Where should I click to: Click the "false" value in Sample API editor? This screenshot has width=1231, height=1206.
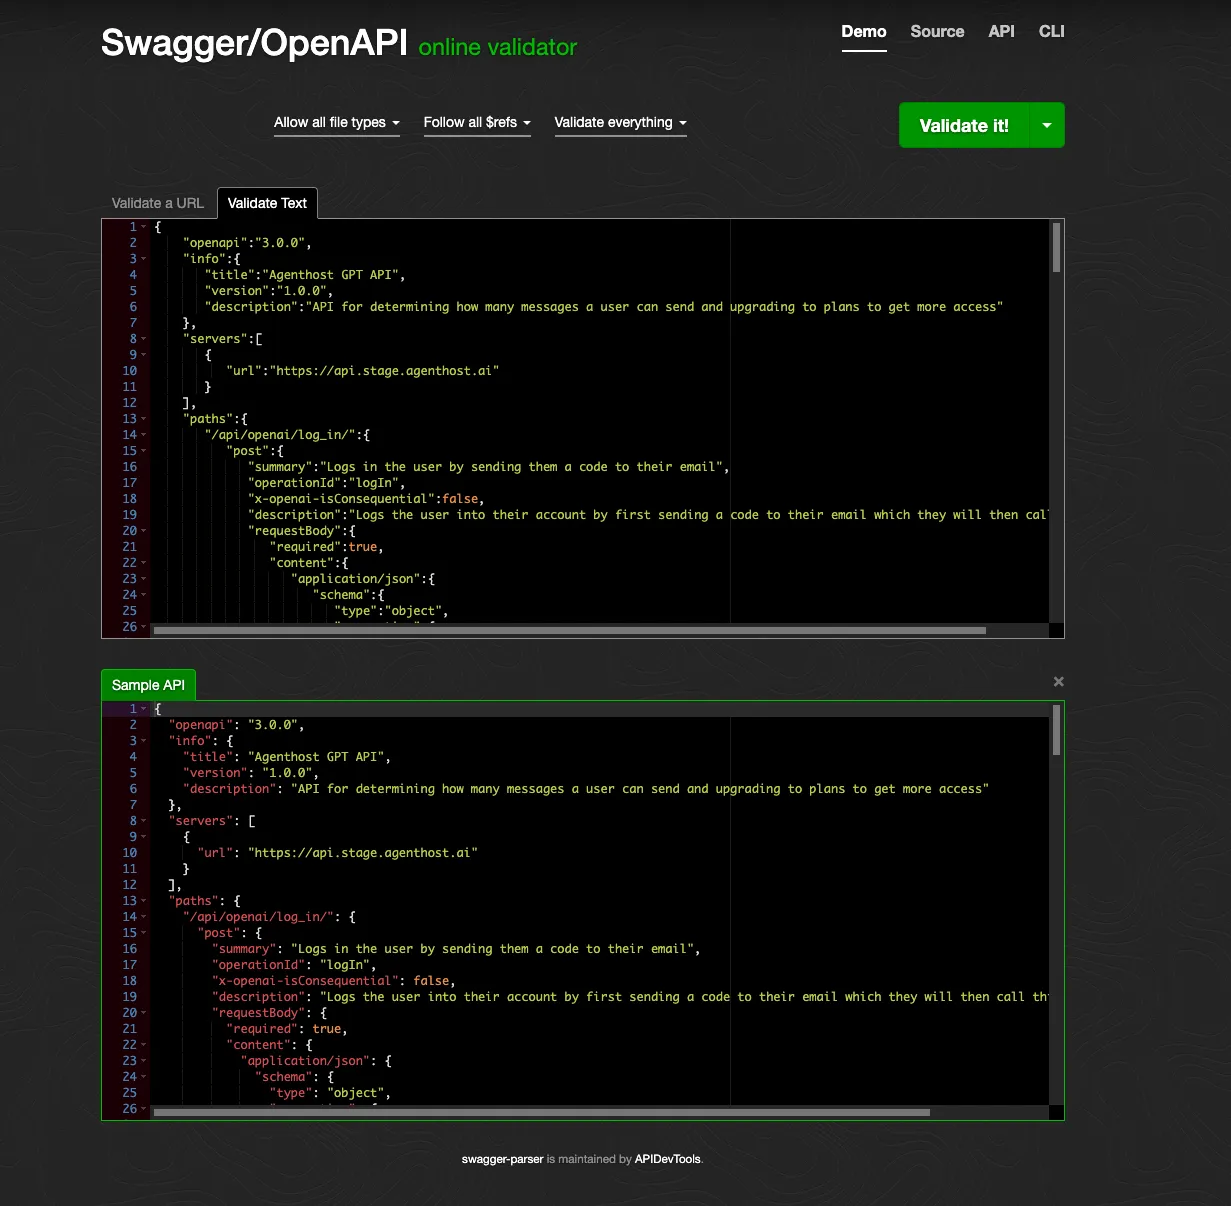432,981
